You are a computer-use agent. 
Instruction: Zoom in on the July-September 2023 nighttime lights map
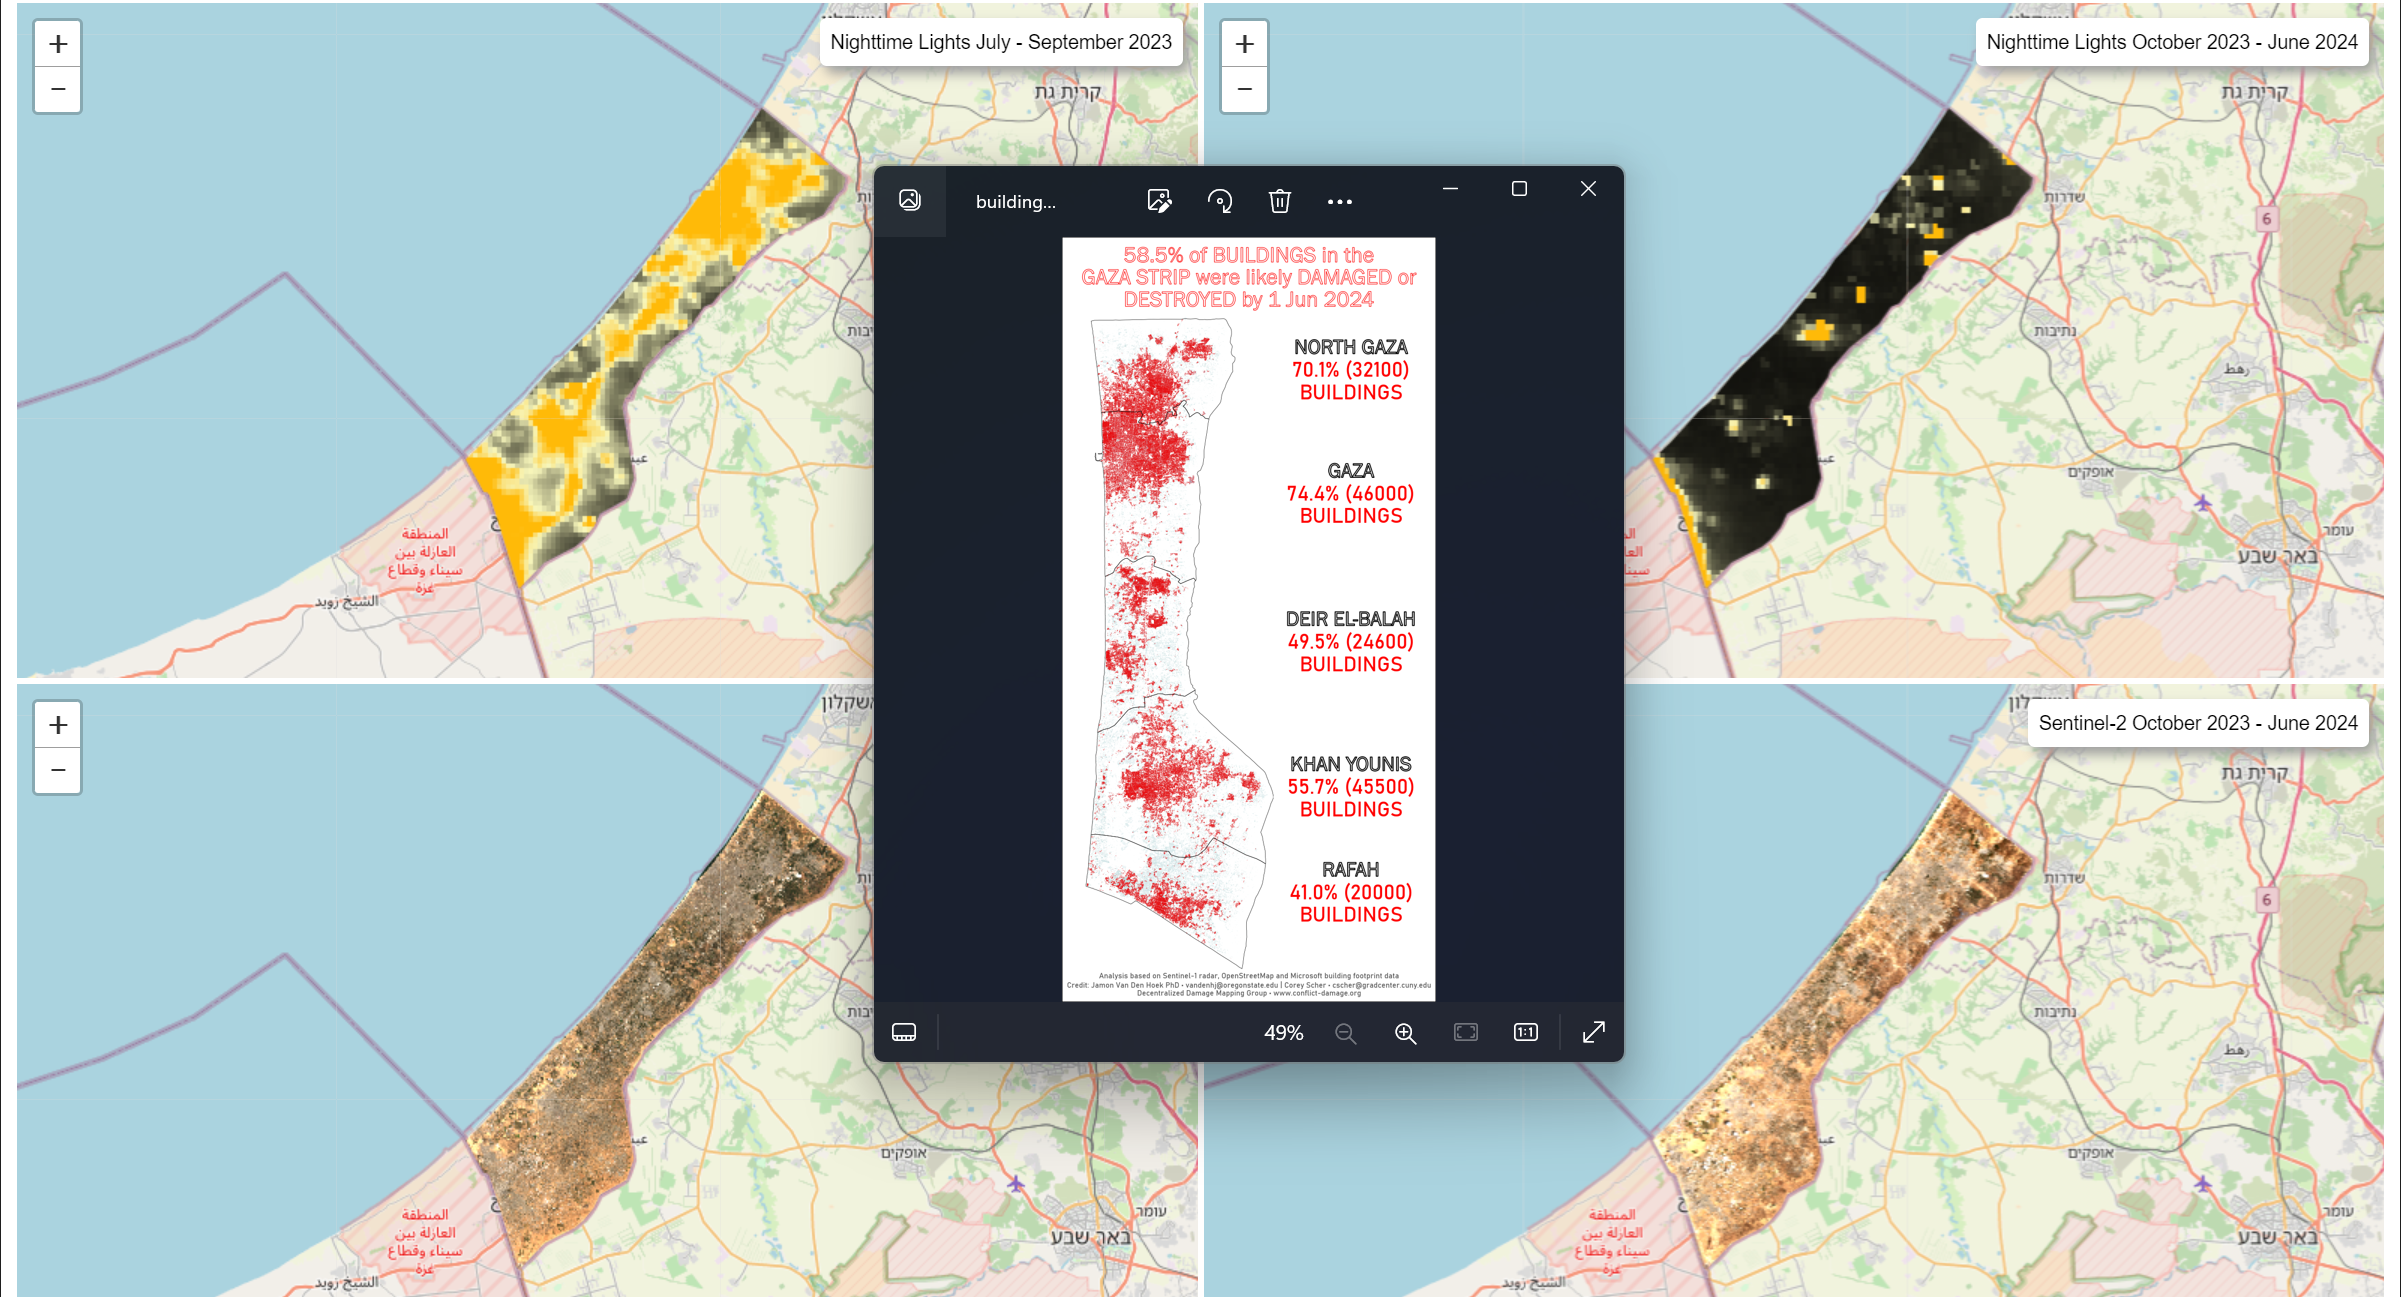(x=58, y=44)
